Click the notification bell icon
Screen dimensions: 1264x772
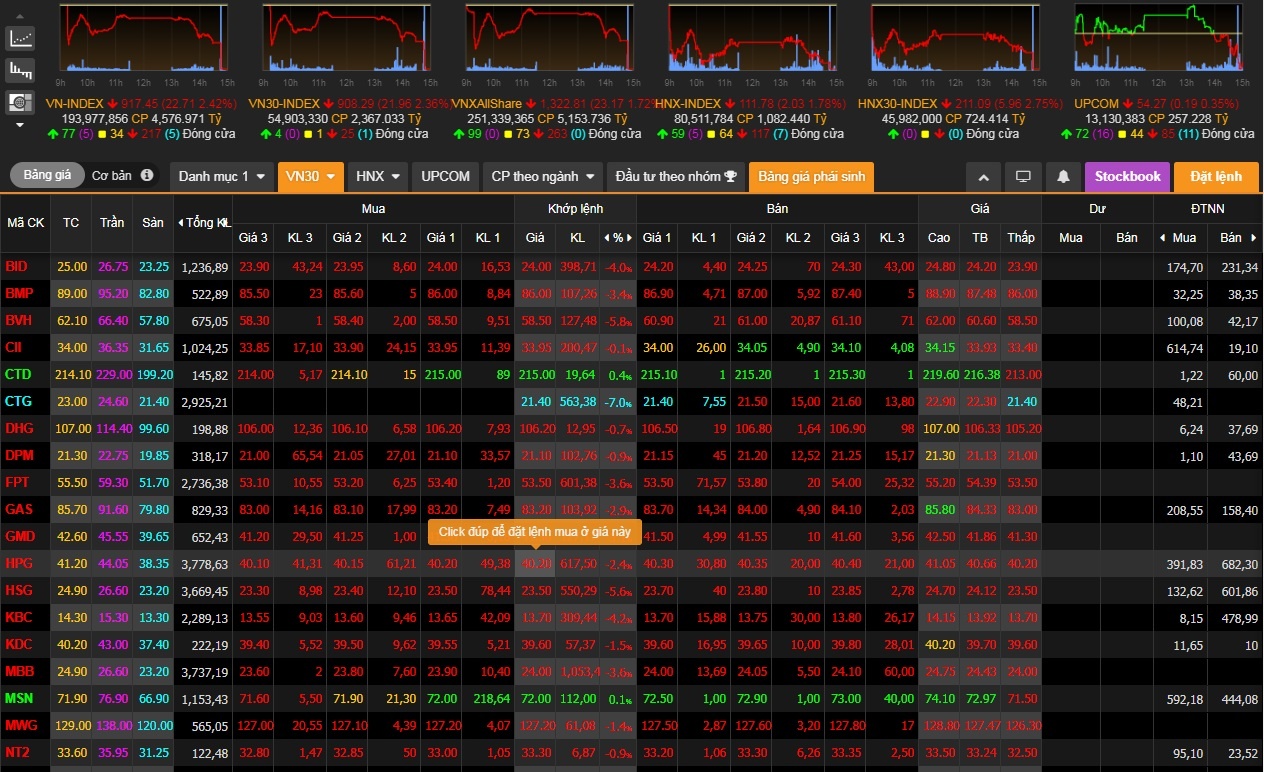(x=1063, y=177)
